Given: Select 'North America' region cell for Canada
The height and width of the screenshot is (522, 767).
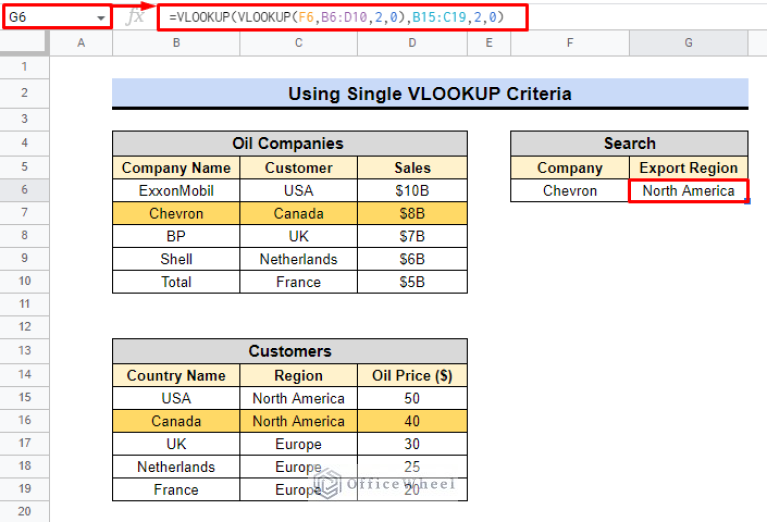Looking at the screenshot, I should [x=298, y=421].
